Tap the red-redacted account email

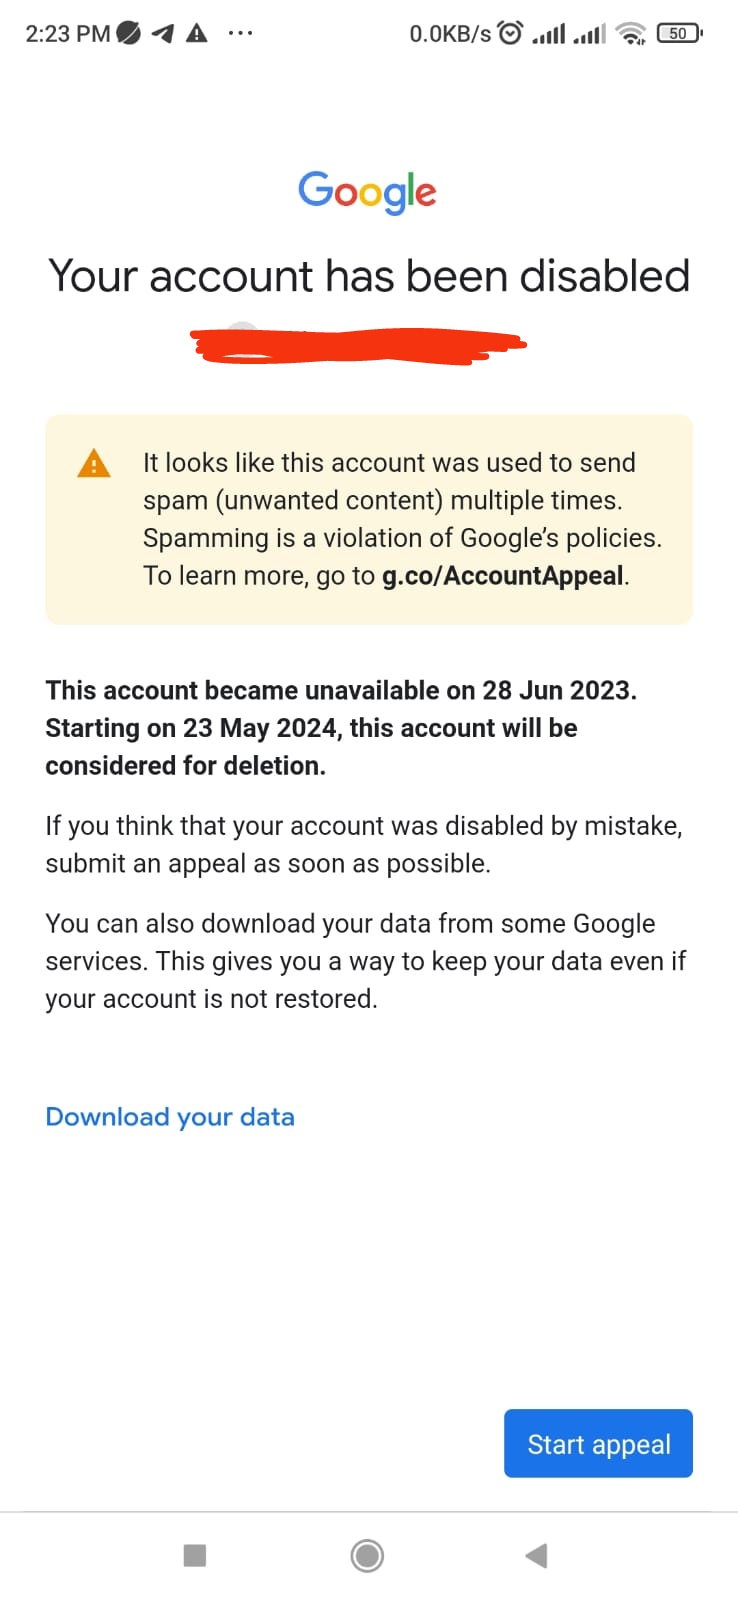coord(360,345)
